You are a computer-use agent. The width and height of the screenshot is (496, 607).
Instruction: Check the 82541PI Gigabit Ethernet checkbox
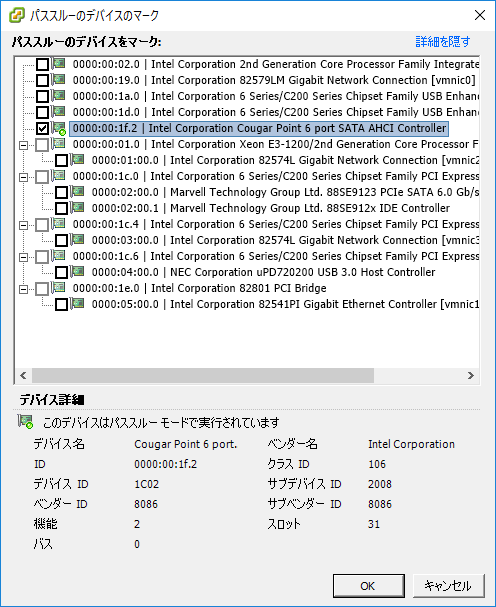tap(61, 305)
